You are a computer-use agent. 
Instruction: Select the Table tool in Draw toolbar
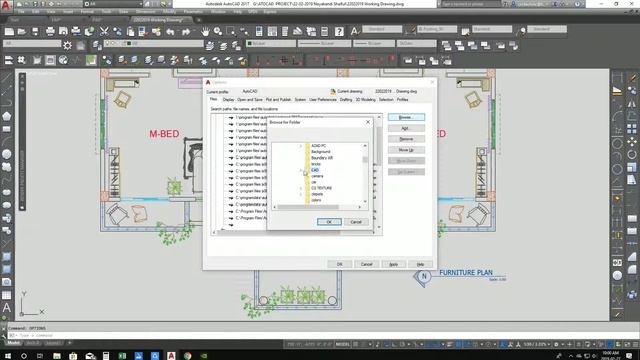coord(7,295)
